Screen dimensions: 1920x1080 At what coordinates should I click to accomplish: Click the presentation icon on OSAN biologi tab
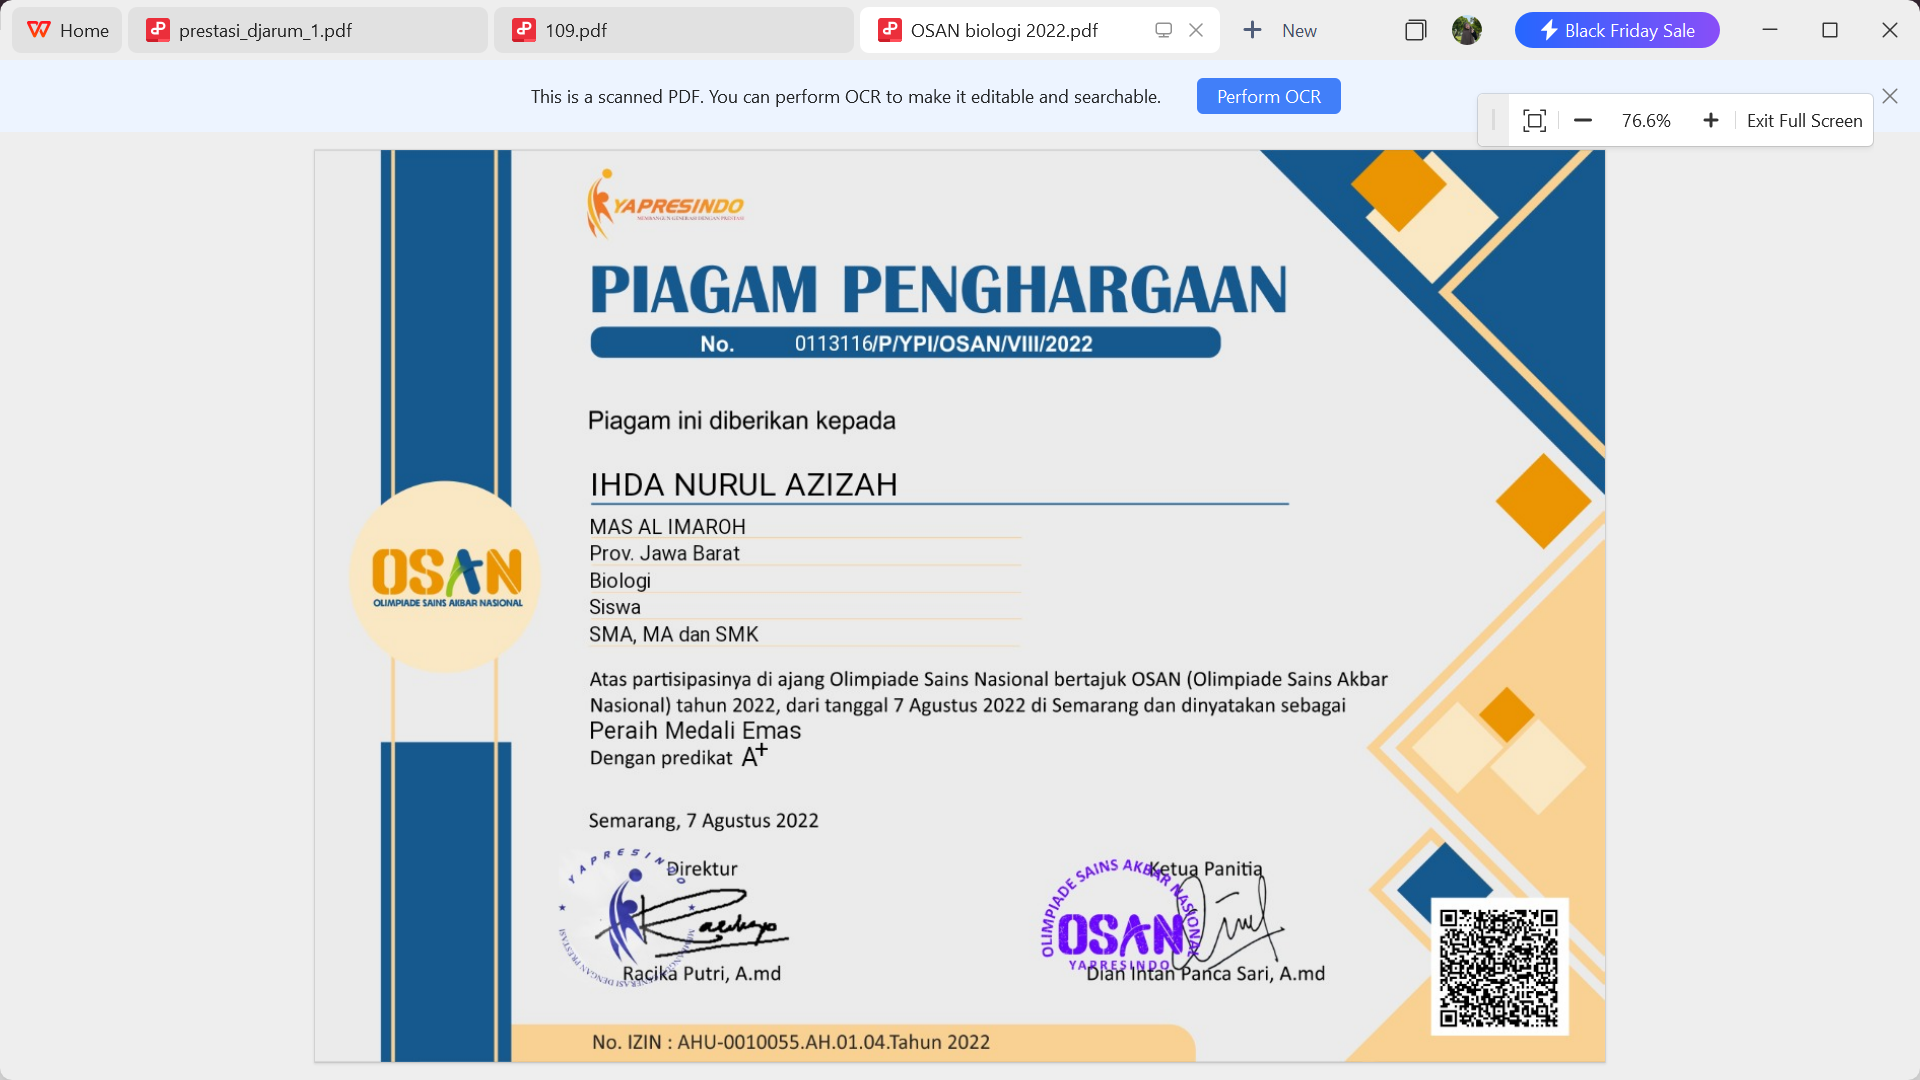coord(1163,30)
